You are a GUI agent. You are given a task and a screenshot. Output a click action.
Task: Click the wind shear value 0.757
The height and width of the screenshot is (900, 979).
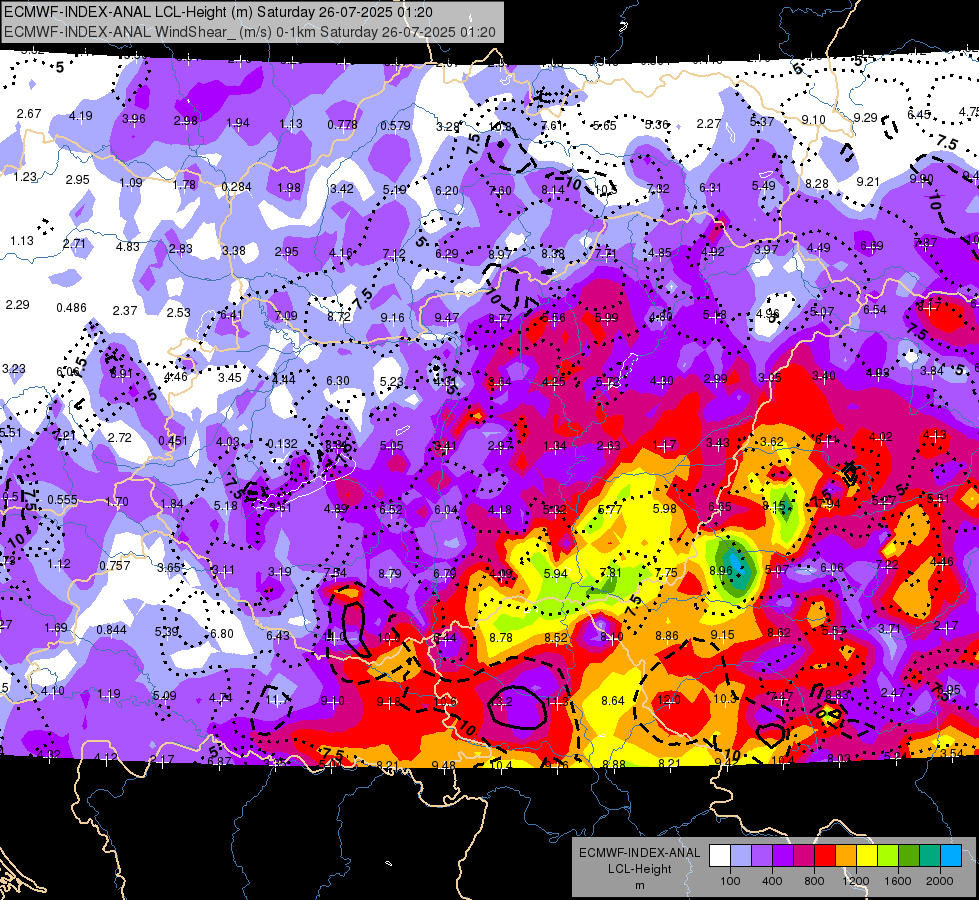click(115, 565)
